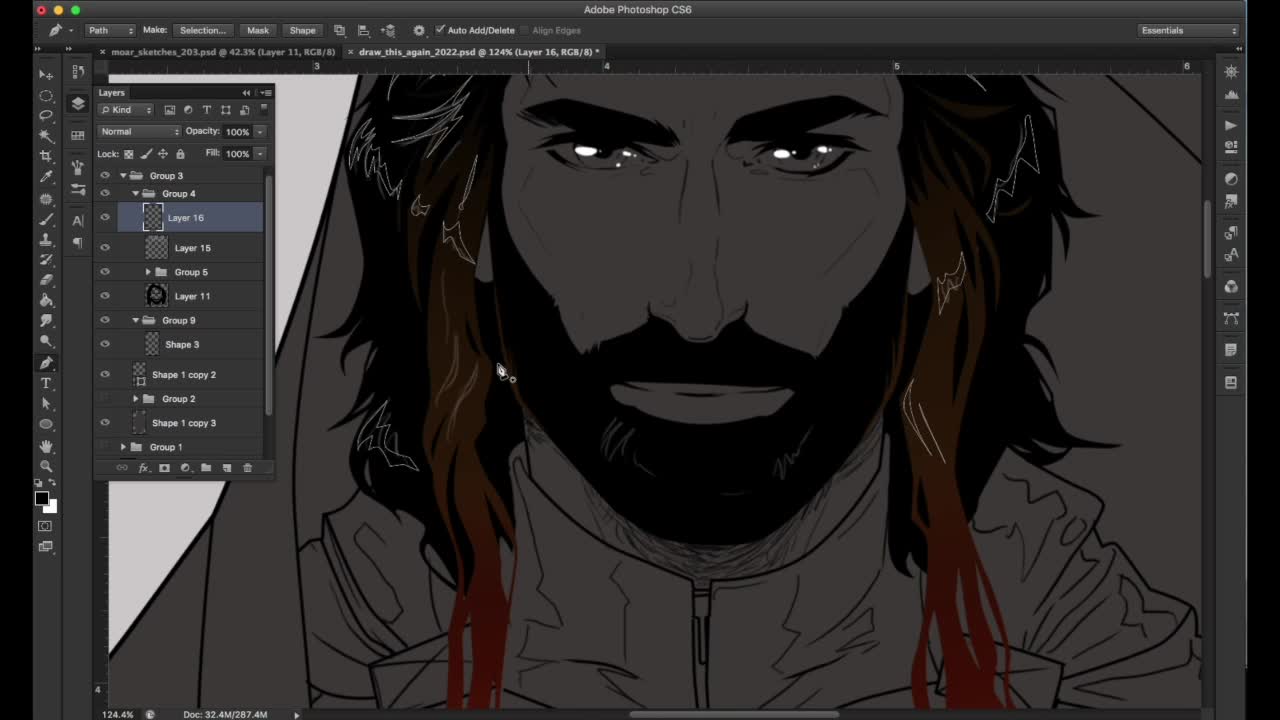This screenshot has height=720, width=1280.
Task: Hide Layer 11 visibility eye
Action: click(105, 296)
